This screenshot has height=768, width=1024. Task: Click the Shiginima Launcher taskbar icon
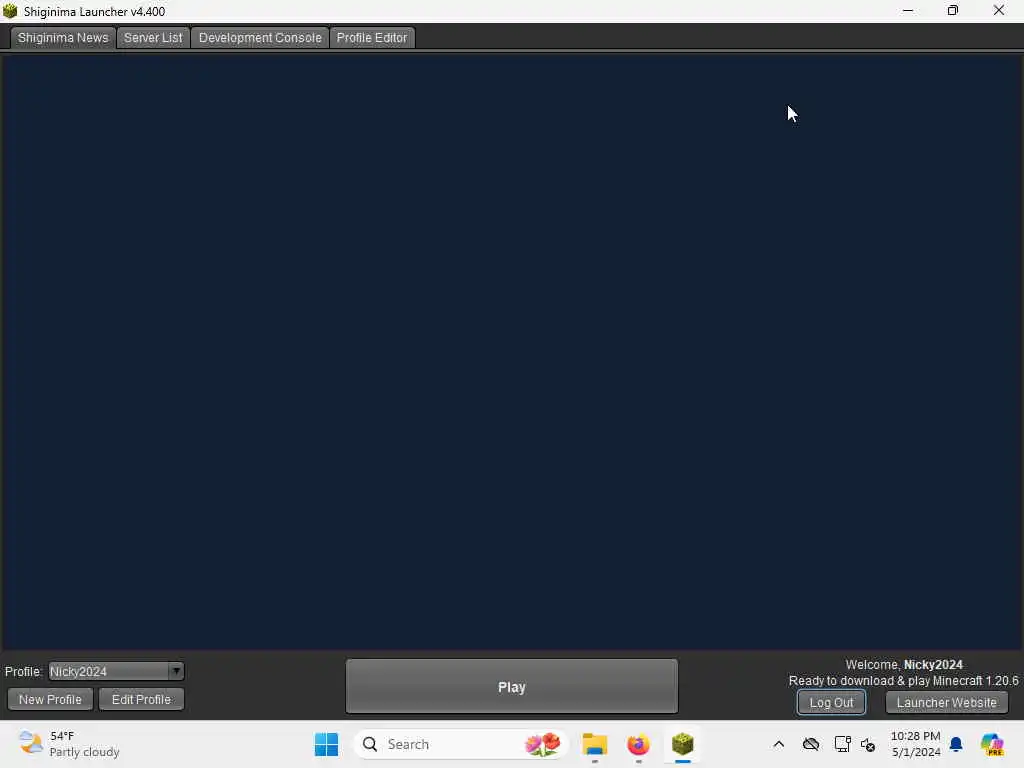pyautogui.click(x=682, y=744)
